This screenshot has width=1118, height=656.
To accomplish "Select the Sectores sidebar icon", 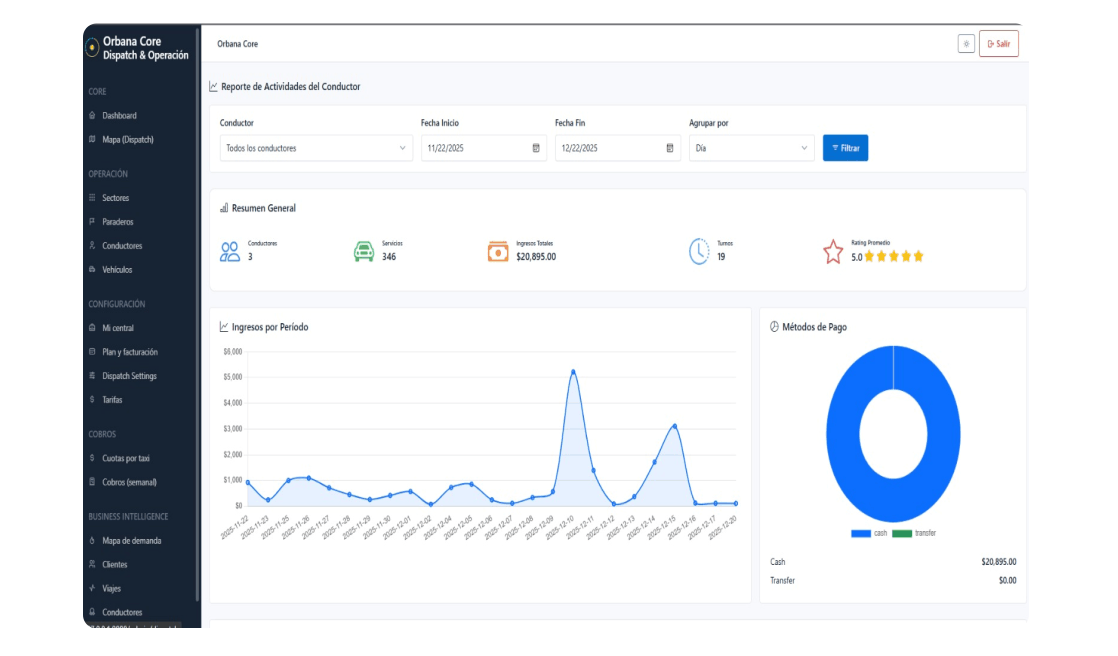I will (x=93, y=198).
